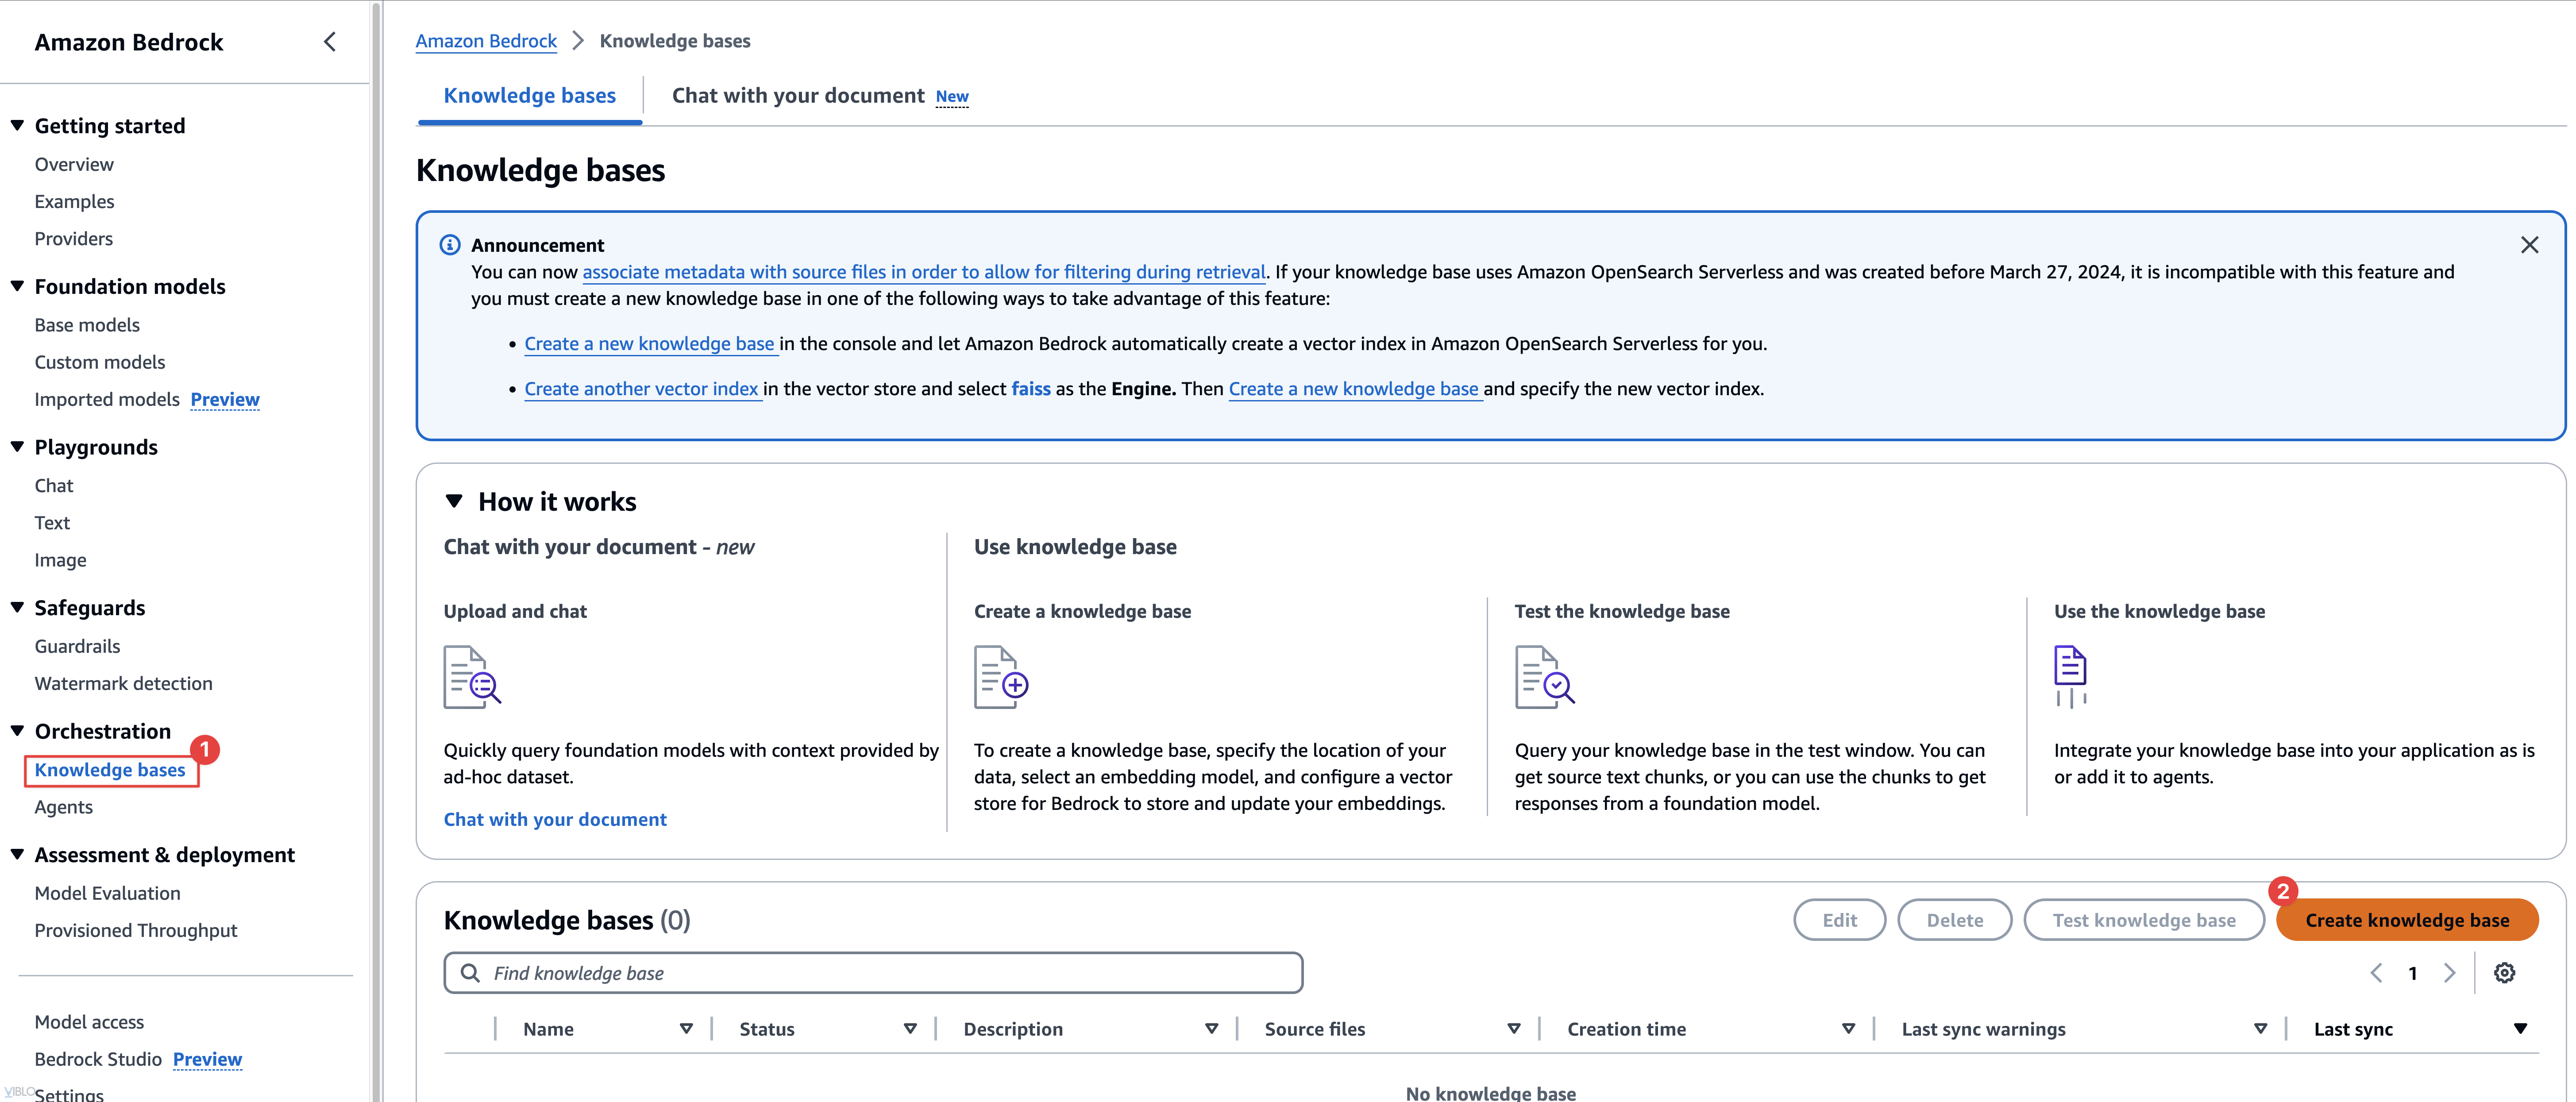Click the Amazon Bedrock breadcrumb link
The width and height of the screenshot is (2576, 1102).
(486, 40)
